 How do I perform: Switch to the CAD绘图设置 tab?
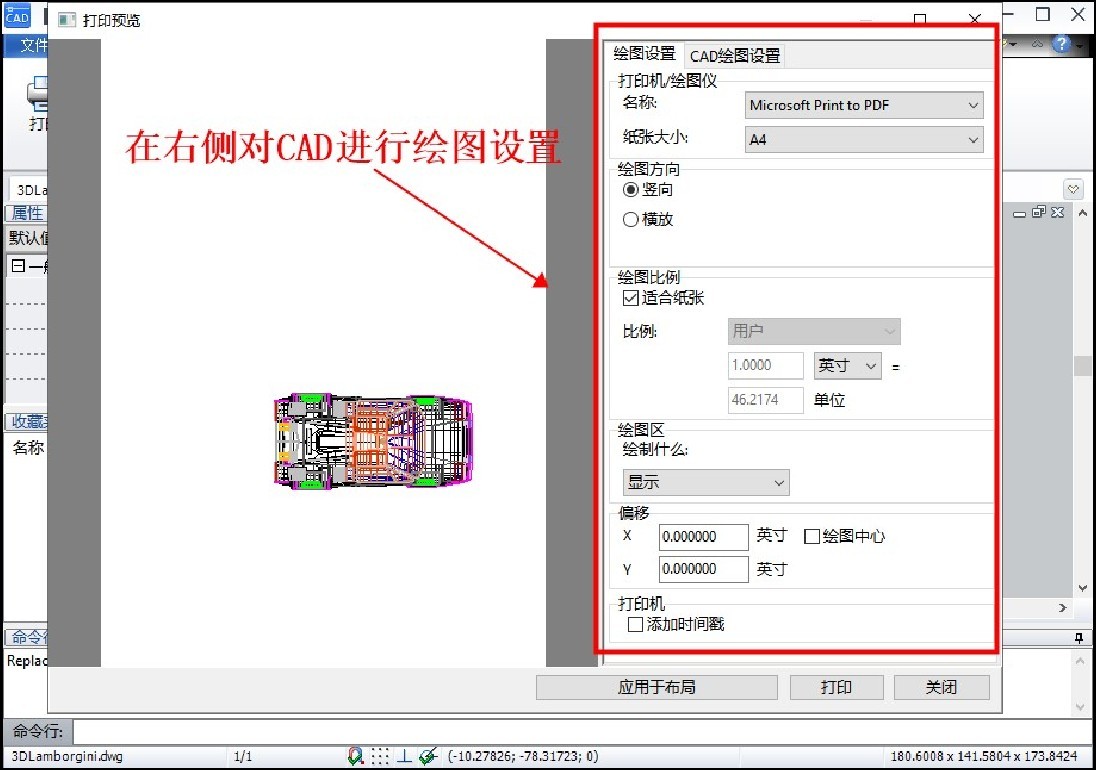(734, 55)
